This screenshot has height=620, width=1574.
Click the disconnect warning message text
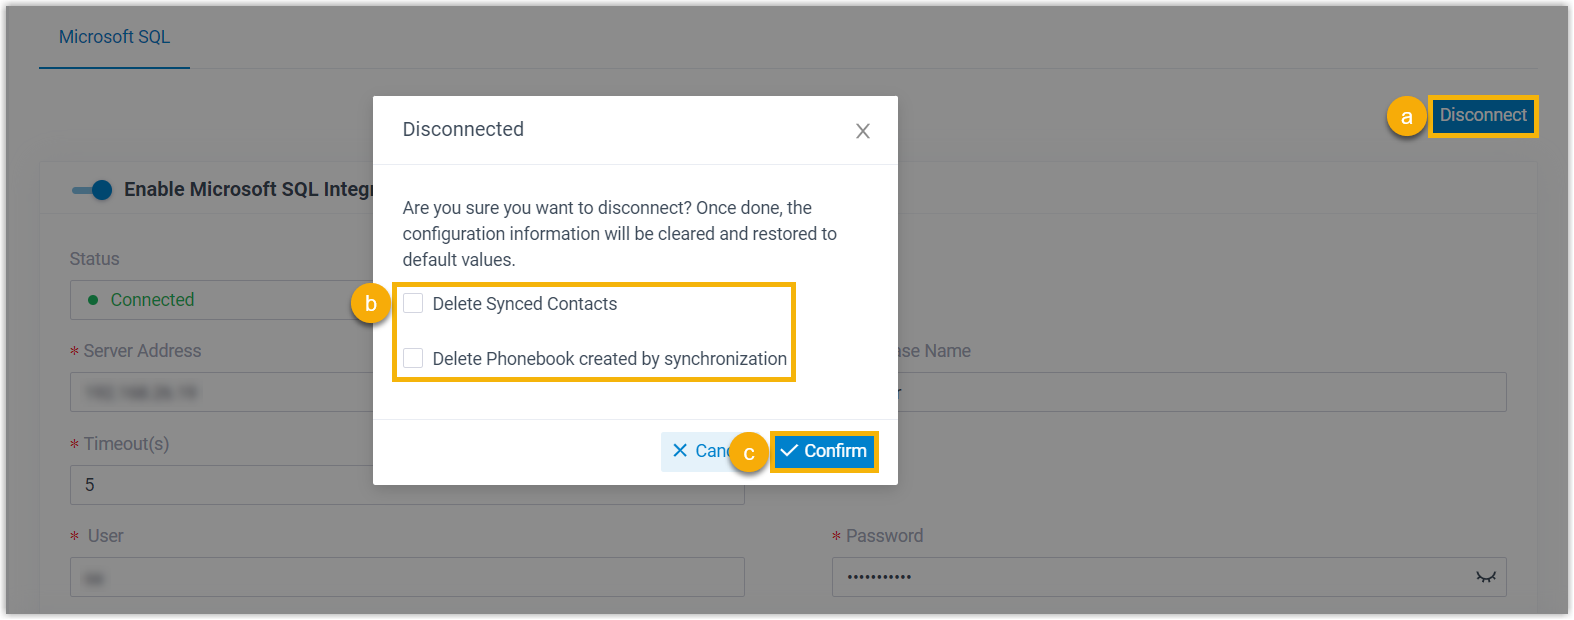(x=619, y=234)
